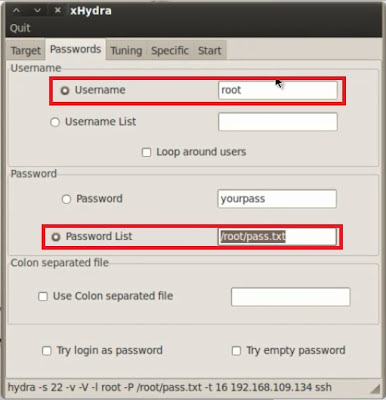Viewport: 386px width, 400px height.
Task: Click the resize grip at status bar corner
Action: [x=375, y=388]
